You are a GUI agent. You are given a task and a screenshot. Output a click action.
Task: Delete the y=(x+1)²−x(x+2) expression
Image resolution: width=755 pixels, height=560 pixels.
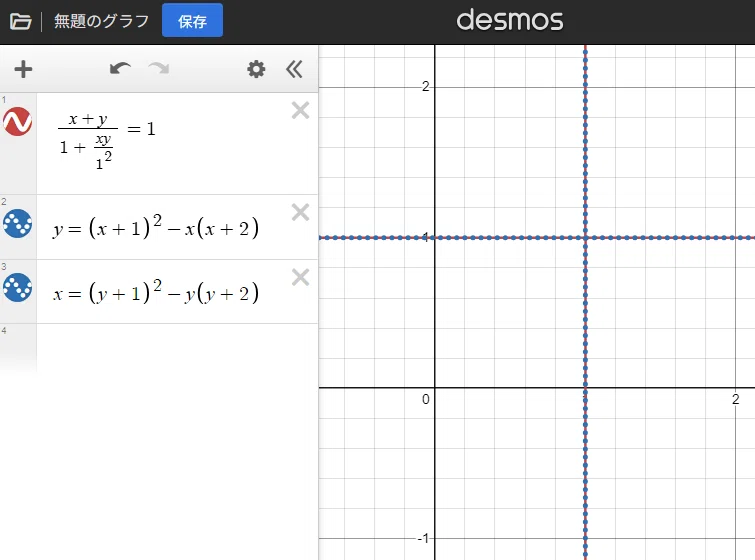tap(300, 212)
